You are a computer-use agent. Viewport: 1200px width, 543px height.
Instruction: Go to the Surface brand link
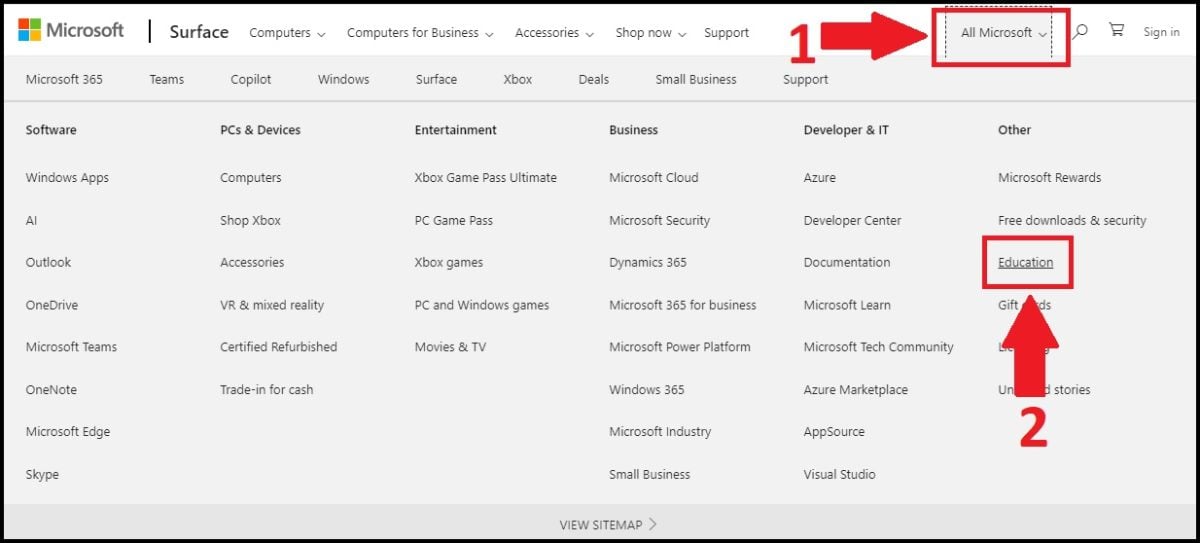coord(199,32)
